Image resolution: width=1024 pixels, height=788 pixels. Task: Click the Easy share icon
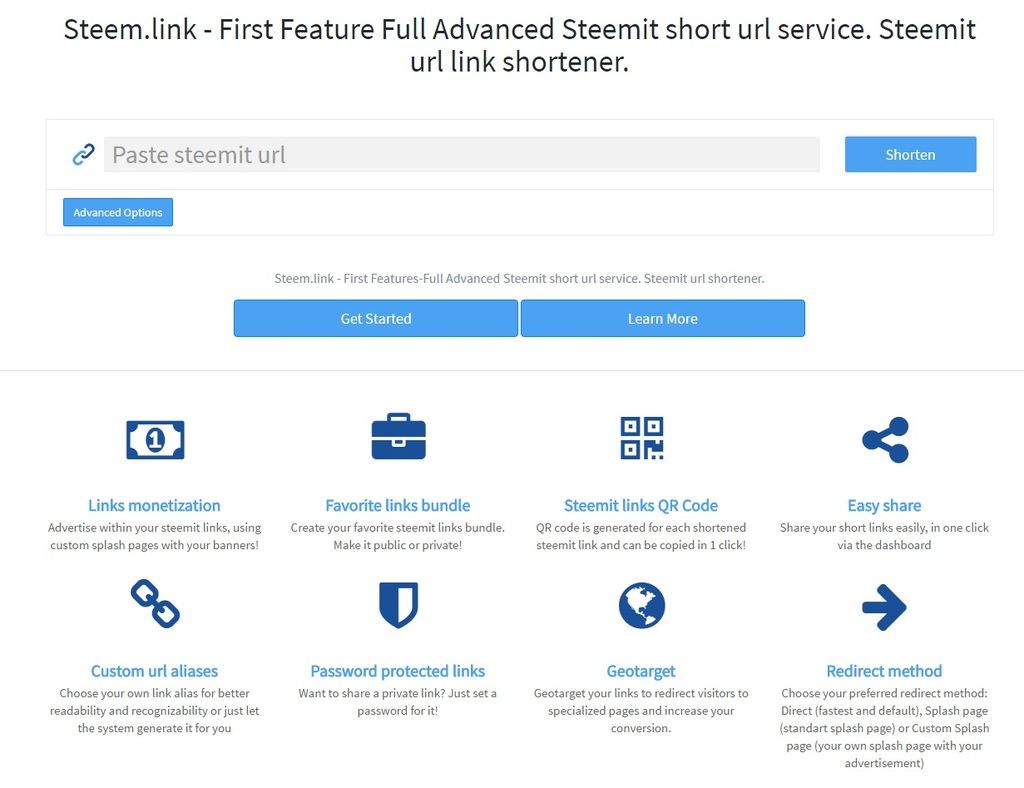click(x=885, y=439)
